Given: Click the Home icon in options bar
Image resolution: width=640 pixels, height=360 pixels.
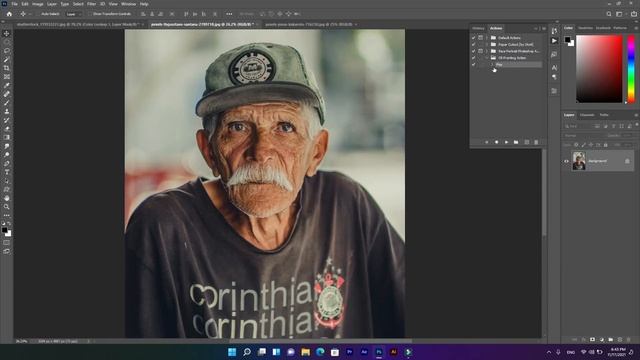Looking at the screenshot, I should (x=9, y=14).
